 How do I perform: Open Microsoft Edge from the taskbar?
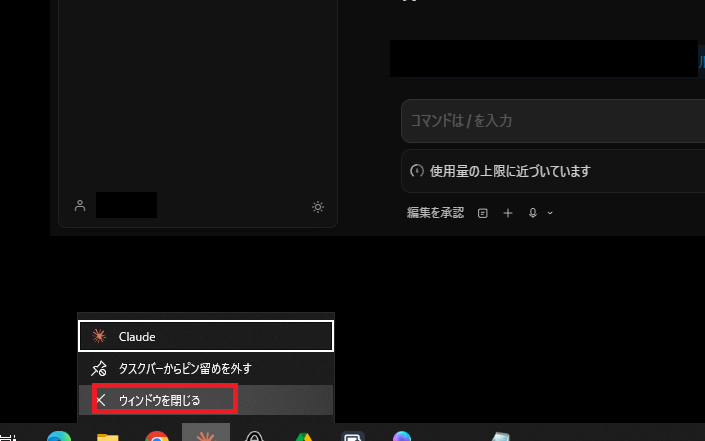[59, 436]
